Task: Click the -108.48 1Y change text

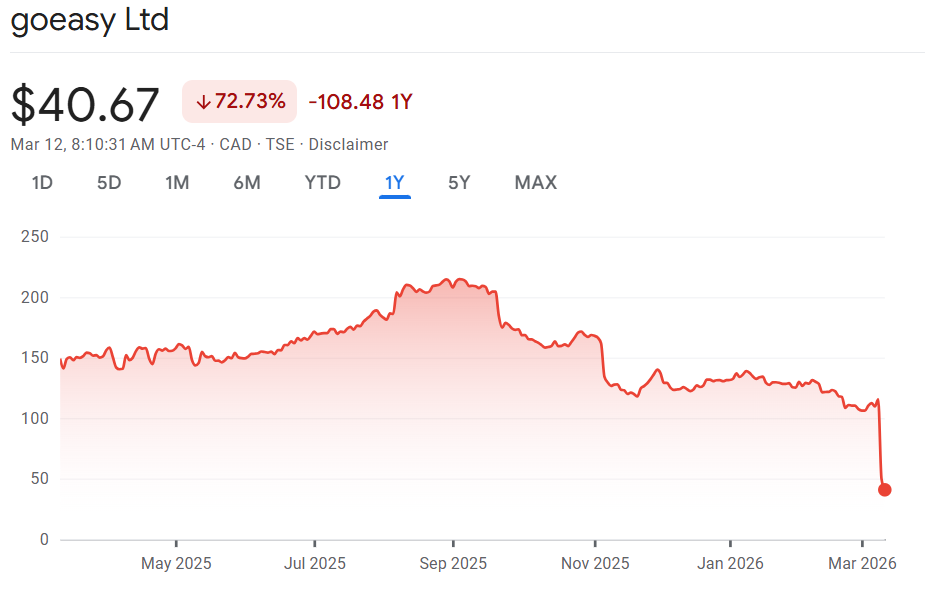Action: pyautogui.click(x=361, y=102)
